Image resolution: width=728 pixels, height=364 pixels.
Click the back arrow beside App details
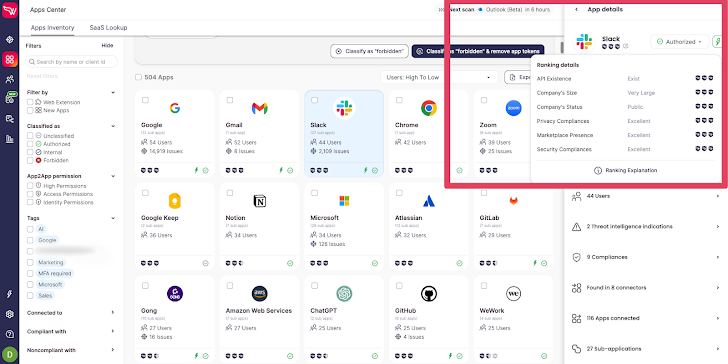[576, 9]
